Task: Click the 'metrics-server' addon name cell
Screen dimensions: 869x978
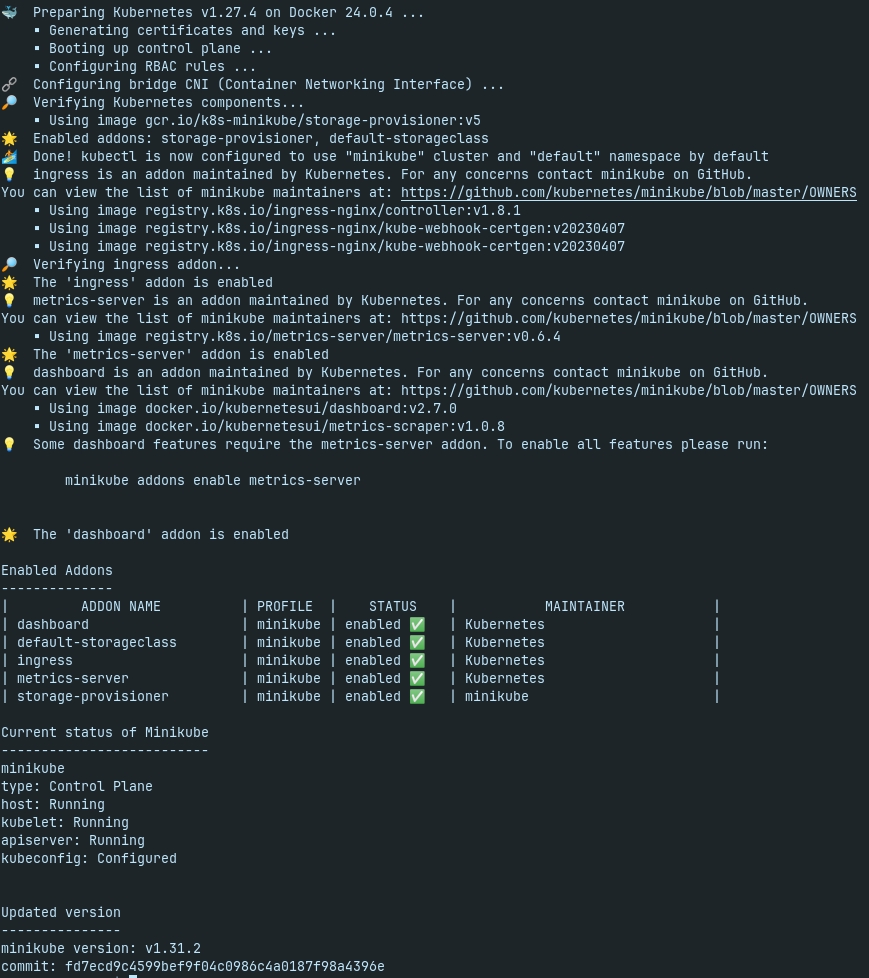Action: click(73, 679)
